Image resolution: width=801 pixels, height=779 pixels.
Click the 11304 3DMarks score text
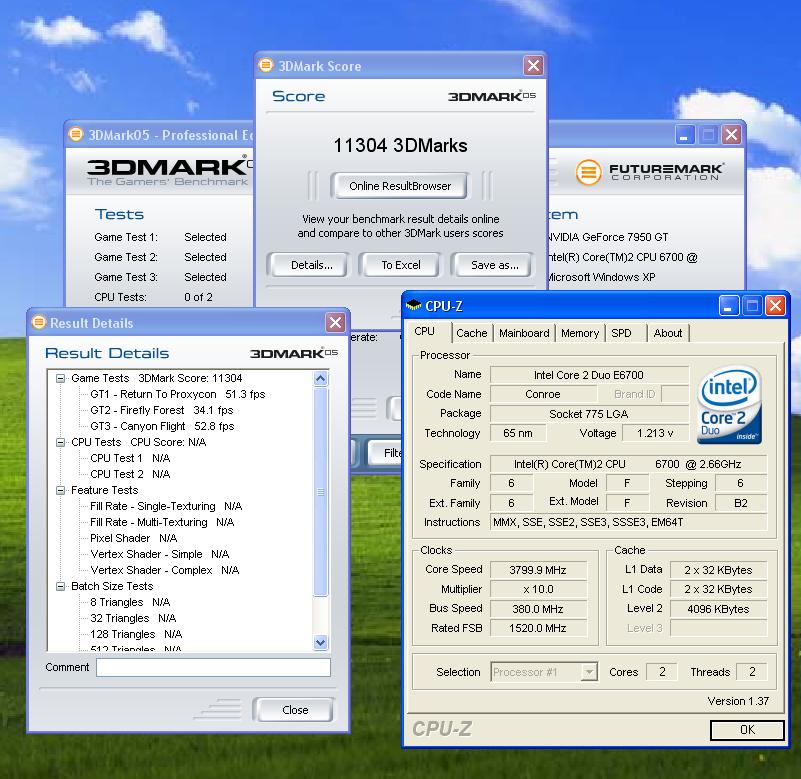coord(400,146)
